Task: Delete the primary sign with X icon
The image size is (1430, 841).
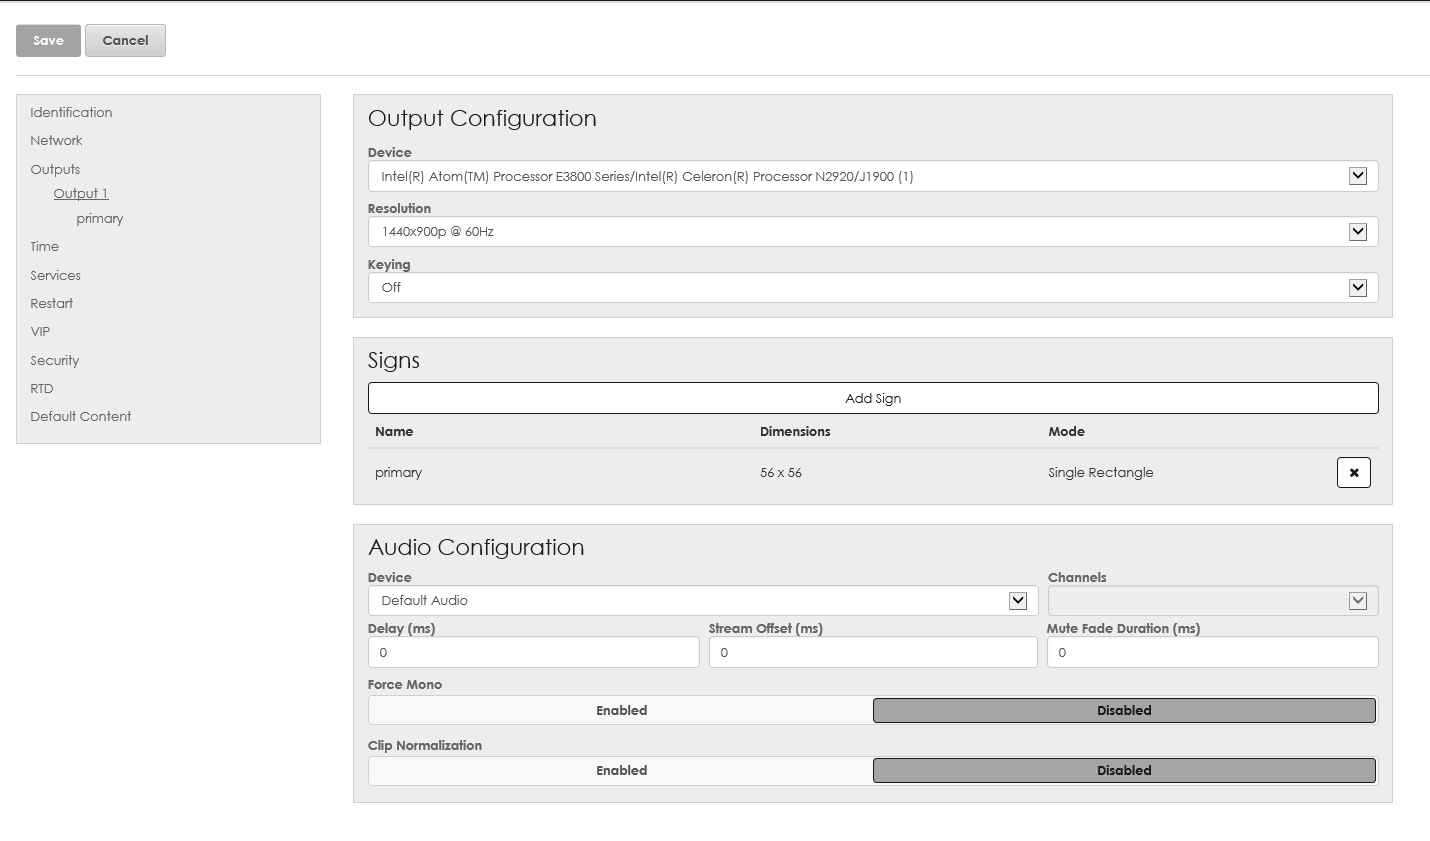Action: point(1353,473)
